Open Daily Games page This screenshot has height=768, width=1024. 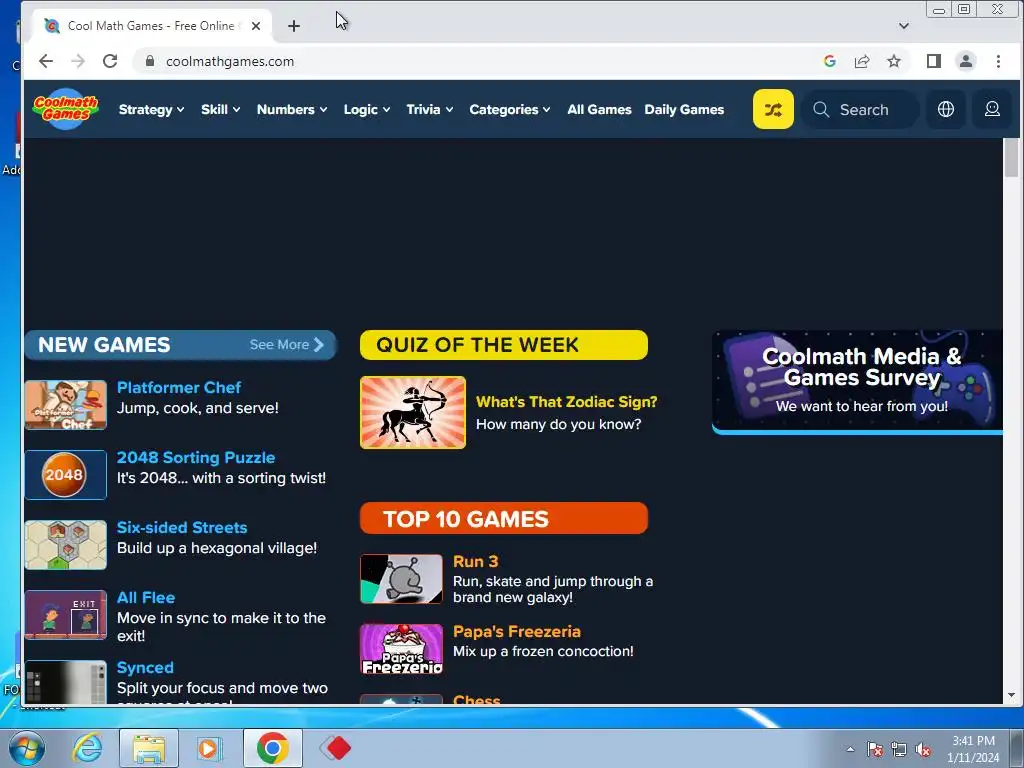coord(684,110)
